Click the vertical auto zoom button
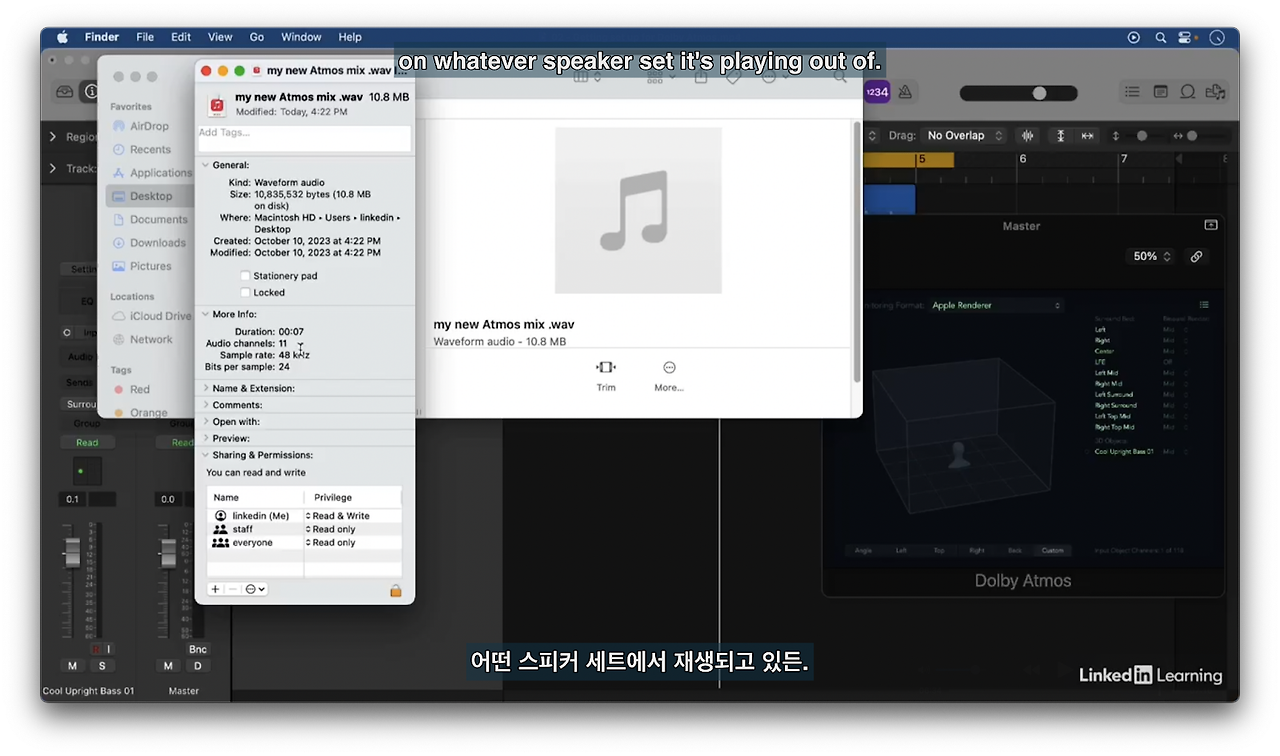Image resolution: width=1280 pixels, height=756 pixels. coord(1060,136)
